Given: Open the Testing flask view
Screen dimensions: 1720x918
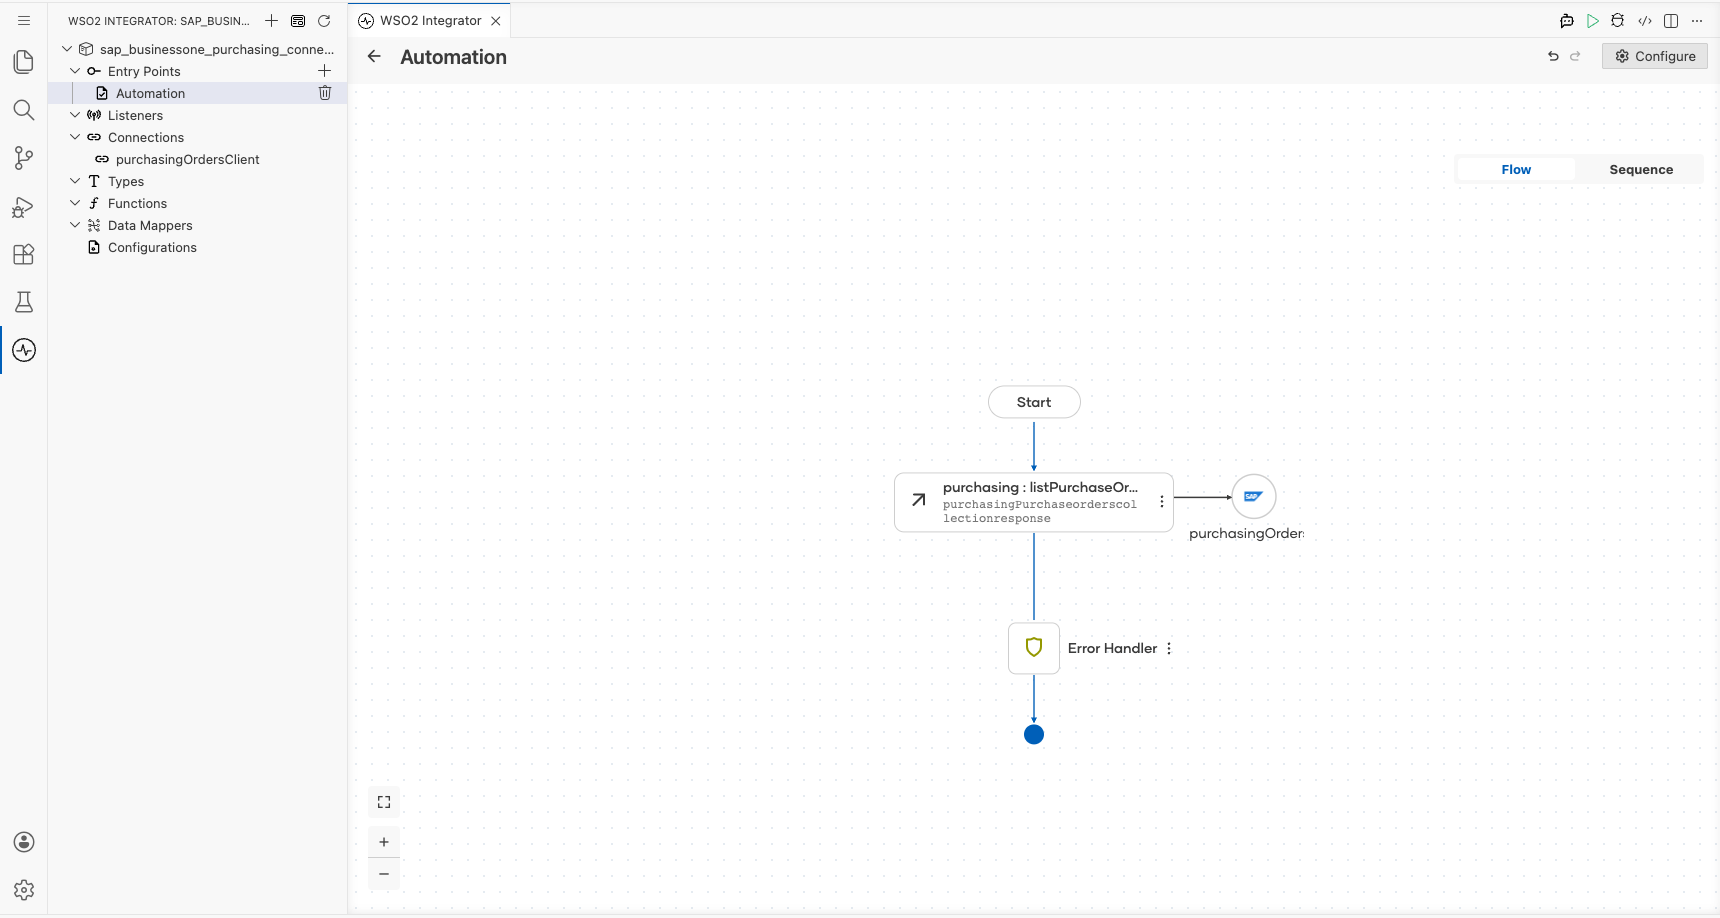Looking at the screenshot, I should point(24,302).
